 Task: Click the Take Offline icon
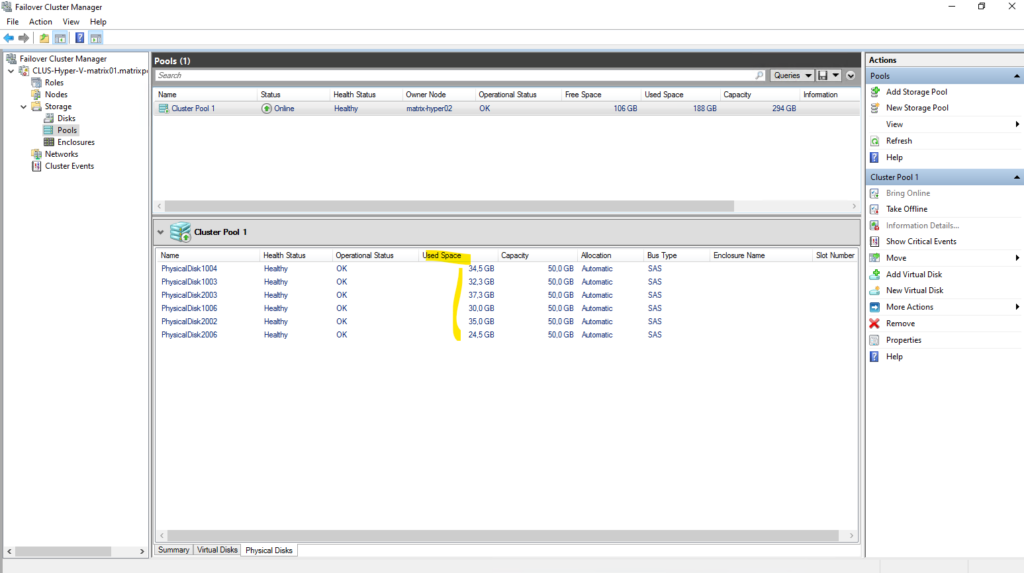pos(875,209)
